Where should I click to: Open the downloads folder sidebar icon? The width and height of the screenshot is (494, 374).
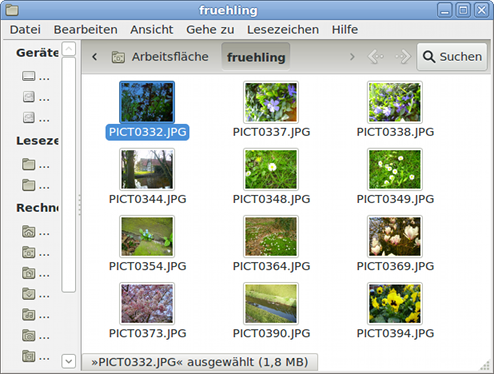click(29, 294)
